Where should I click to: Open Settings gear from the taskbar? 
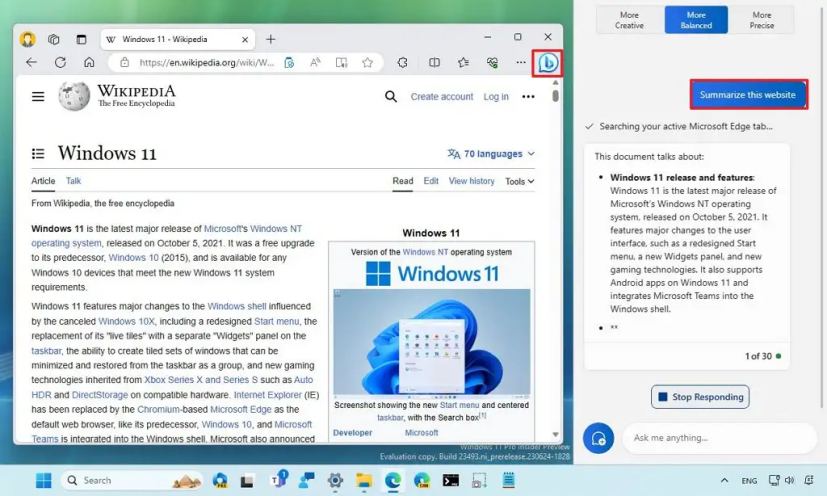coord(335,480)
